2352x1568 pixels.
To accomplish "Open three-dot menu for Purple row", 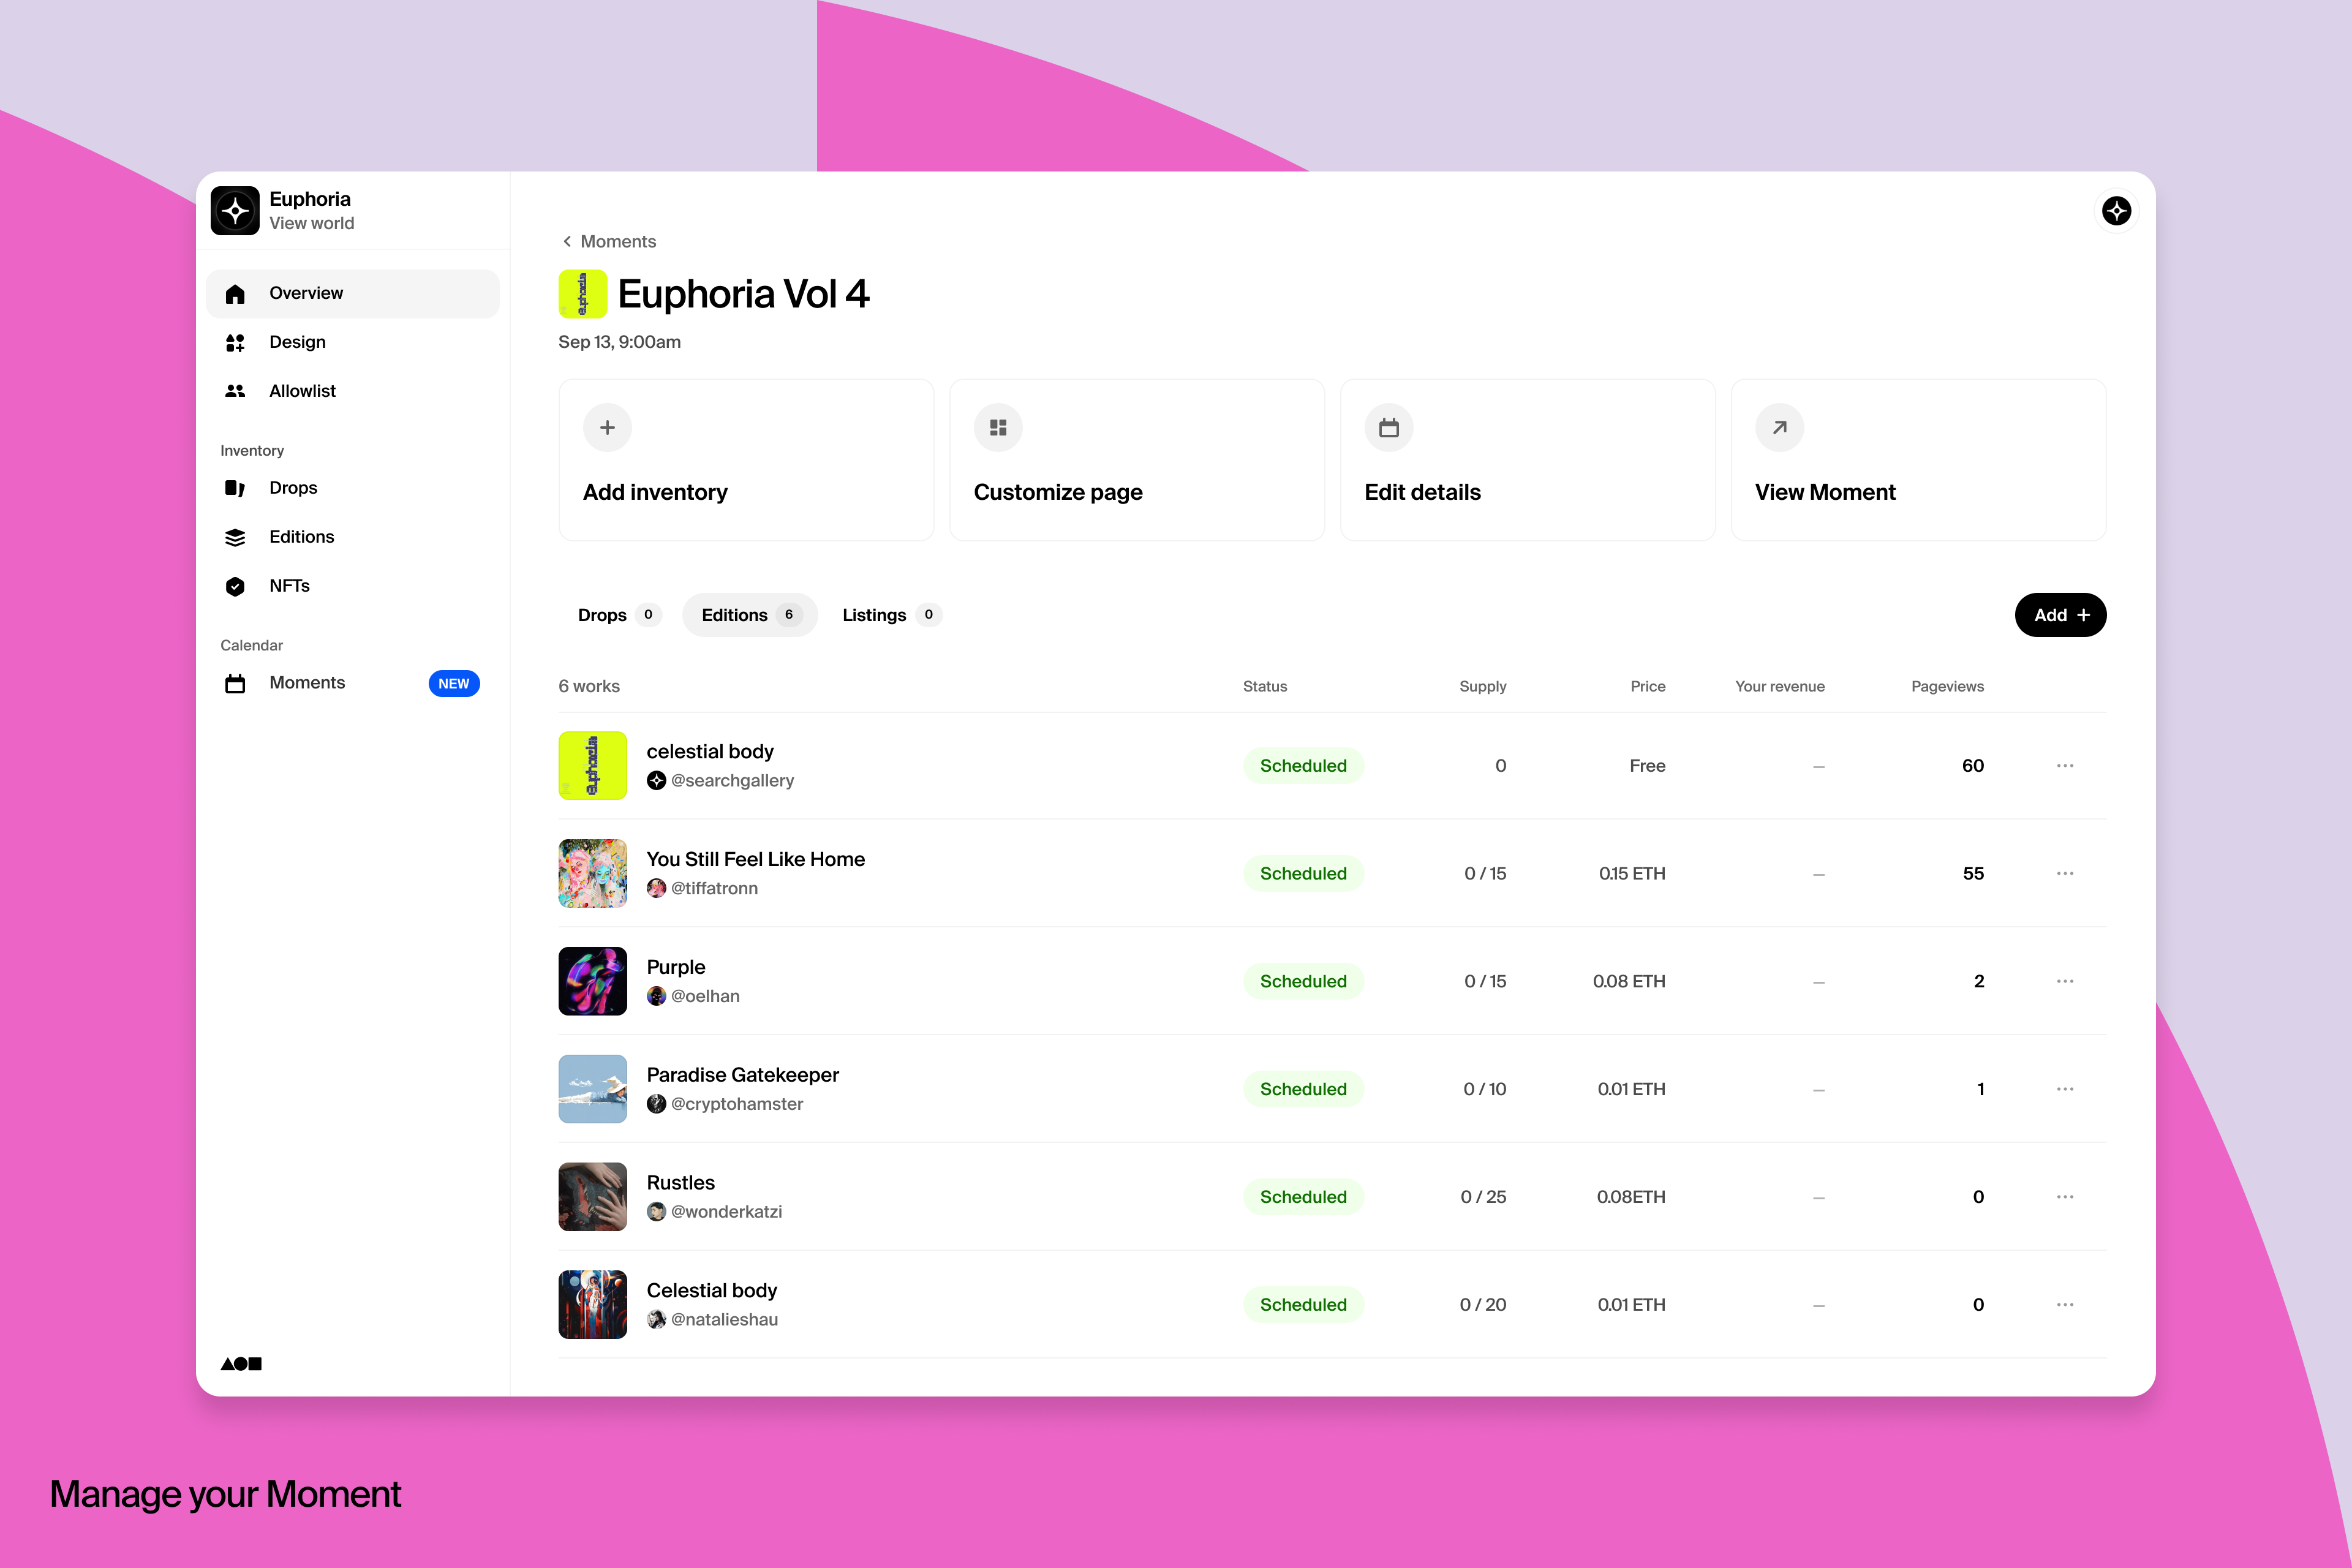I will 2064,981.
